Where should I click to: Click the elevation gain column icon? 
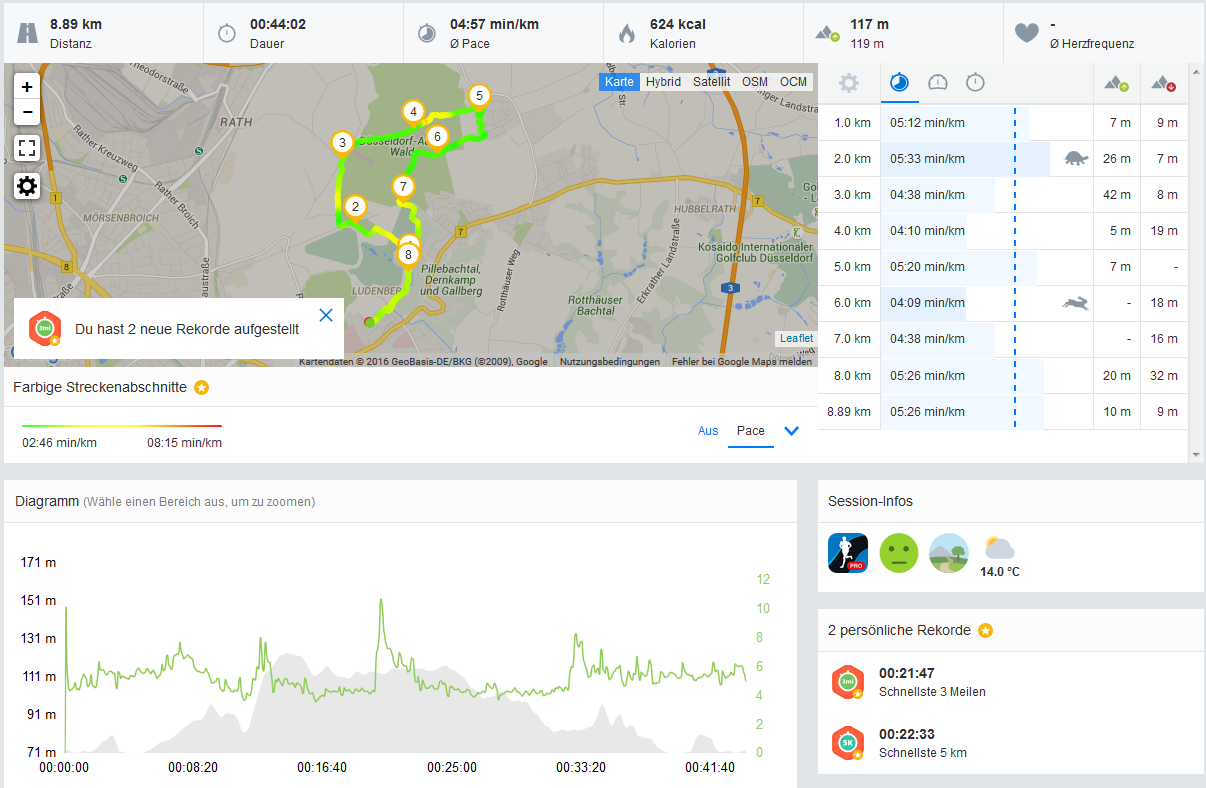(1117, 84)
